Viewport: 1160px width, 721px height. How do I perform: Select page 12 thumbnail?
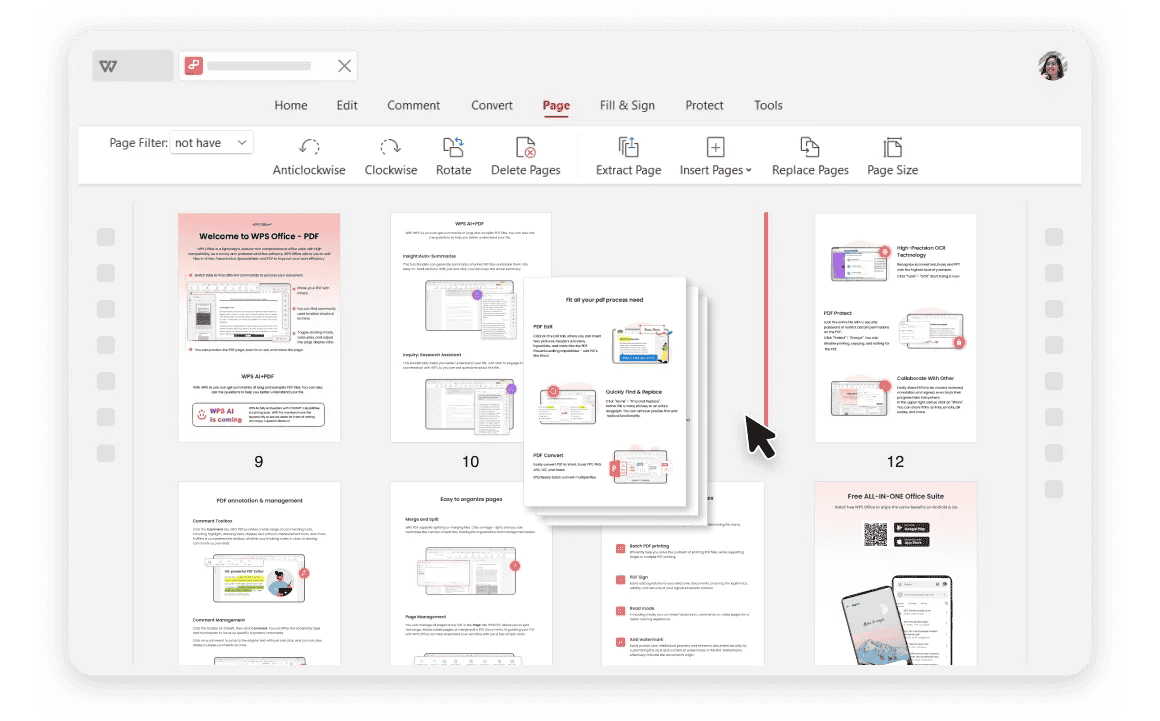896,328
